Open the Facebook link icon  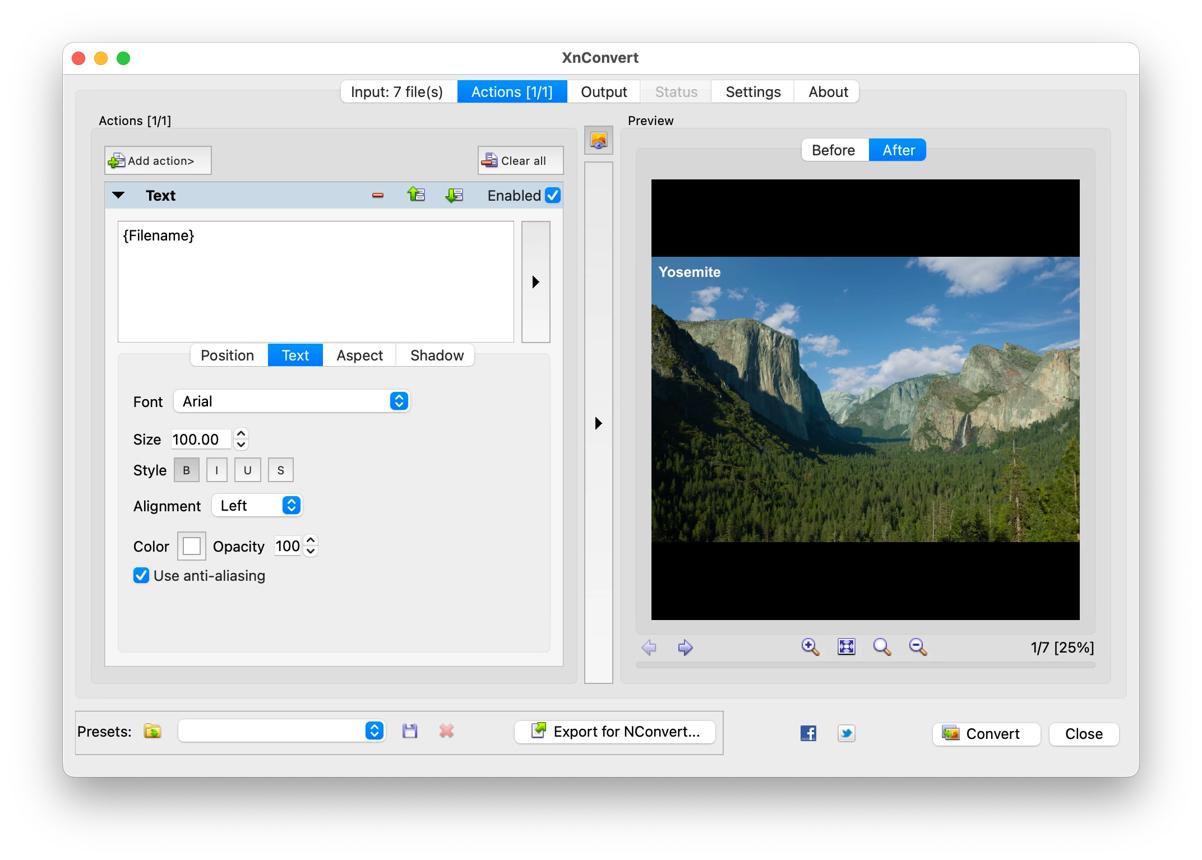click(808, 733)
